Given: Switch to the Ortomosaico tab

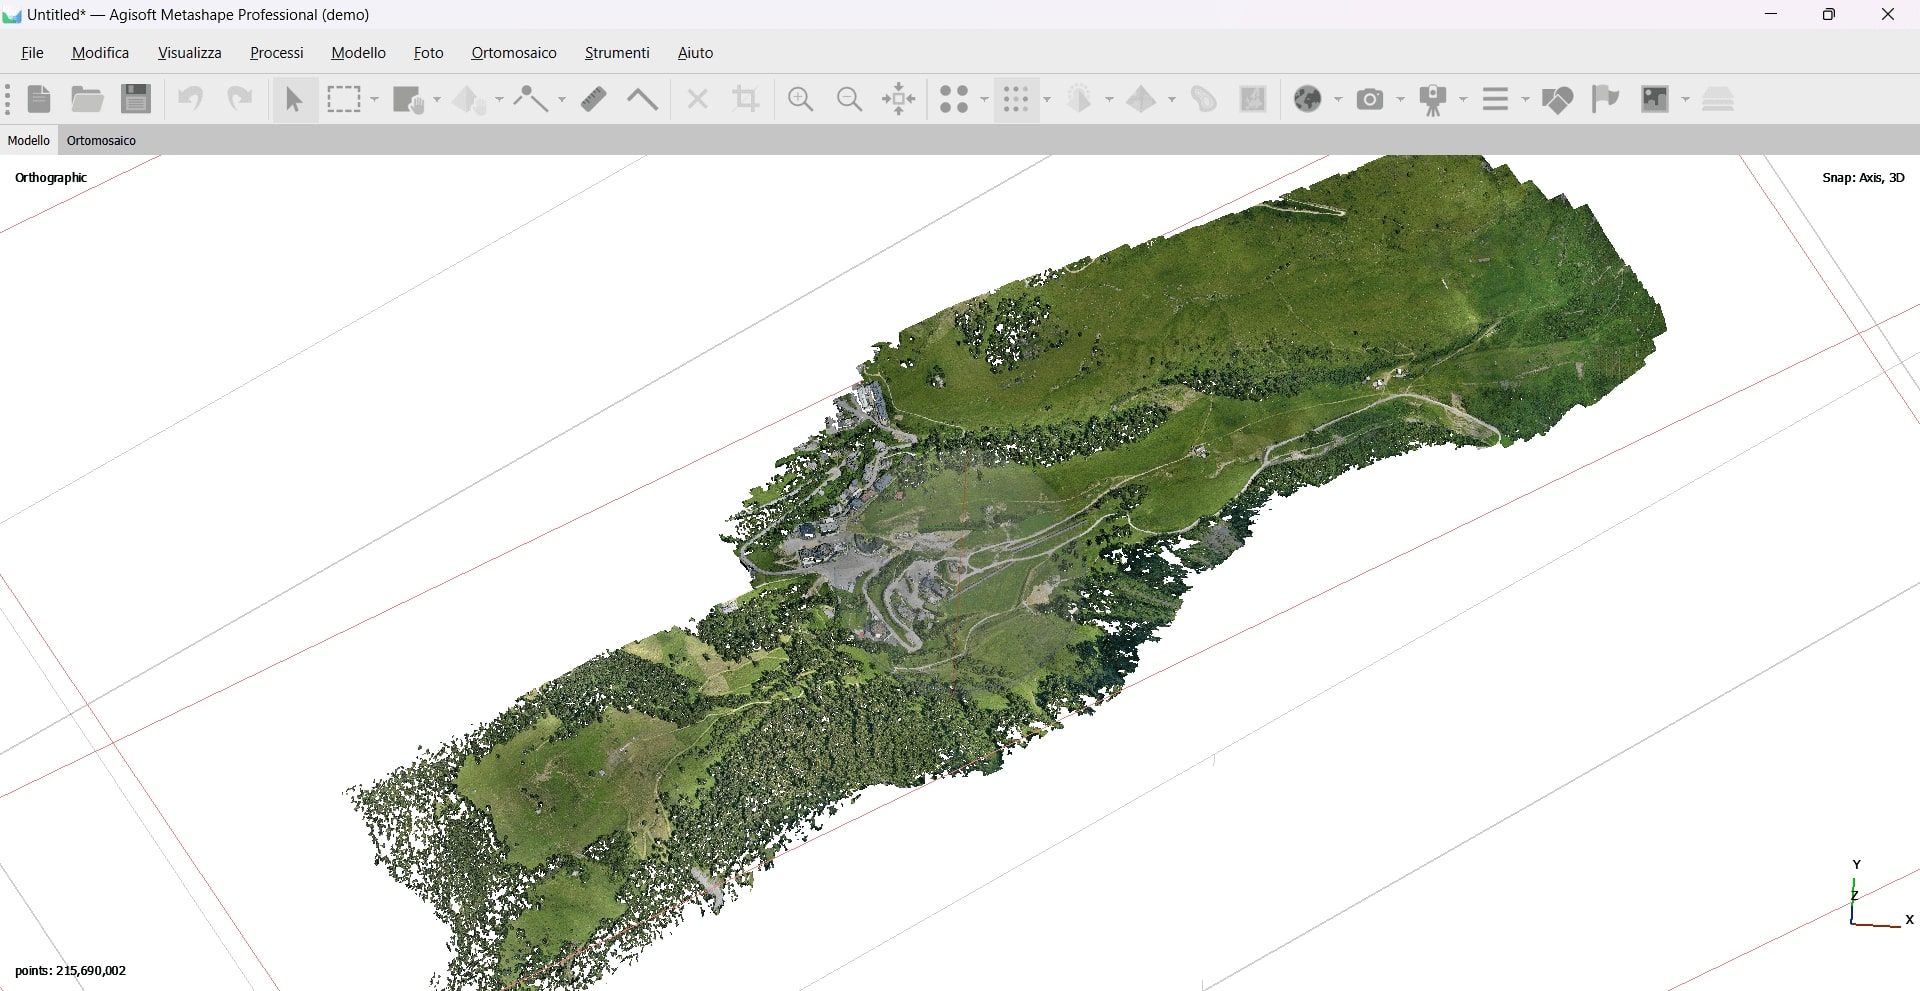Looking at the screenshot, I should 101,141.
